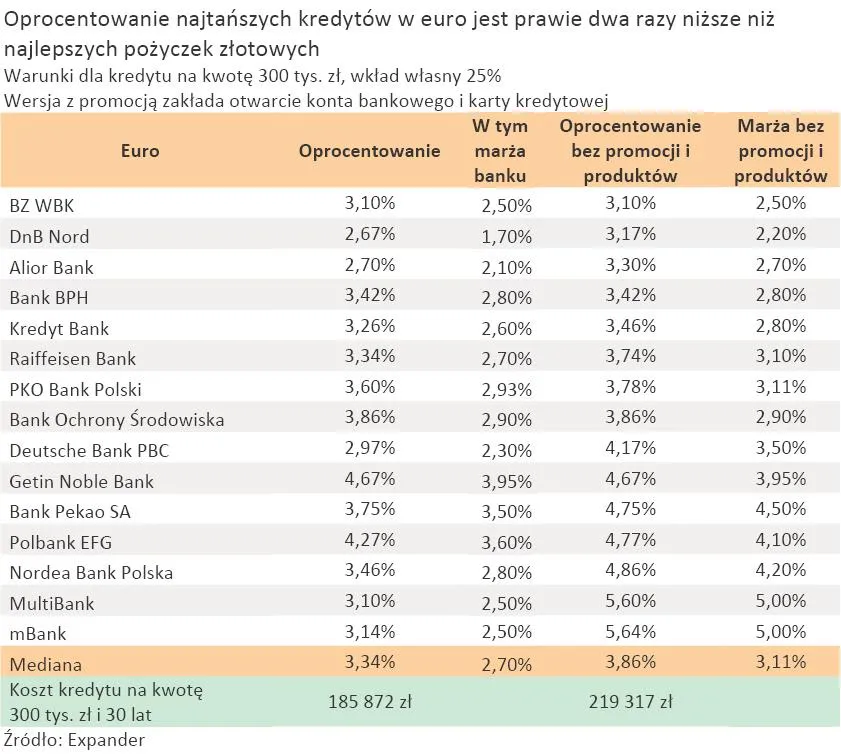This screenshot has height=754, width=841.
Task: Select the BZ WBK row label
Action: point(42,206)
